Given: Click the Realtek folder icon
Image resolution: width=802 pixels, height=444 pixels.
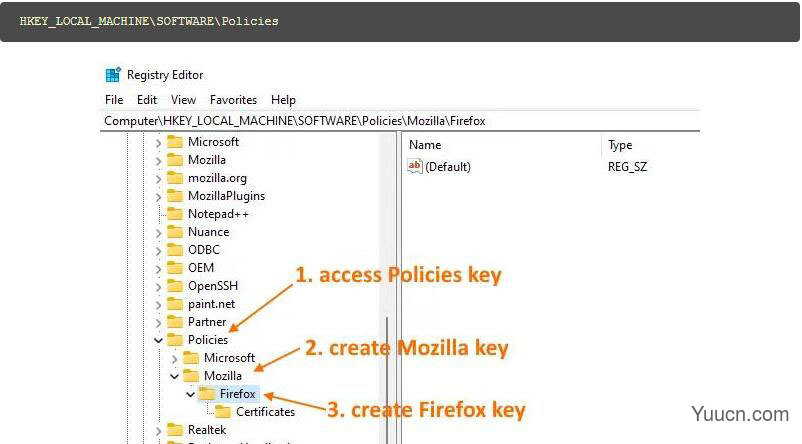Looking at the screenshot, I should pos(175,430).
